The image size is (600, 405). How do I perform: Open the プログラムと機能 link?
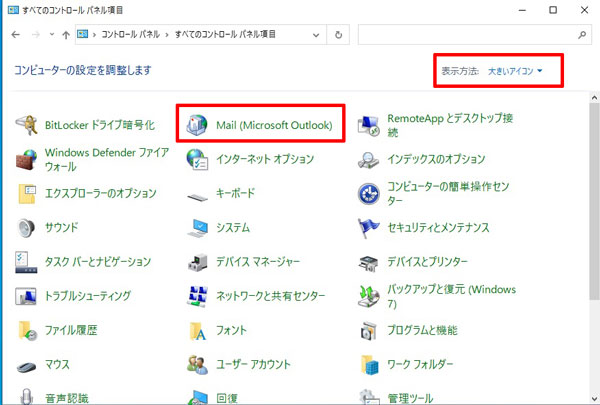pos(422,330)
